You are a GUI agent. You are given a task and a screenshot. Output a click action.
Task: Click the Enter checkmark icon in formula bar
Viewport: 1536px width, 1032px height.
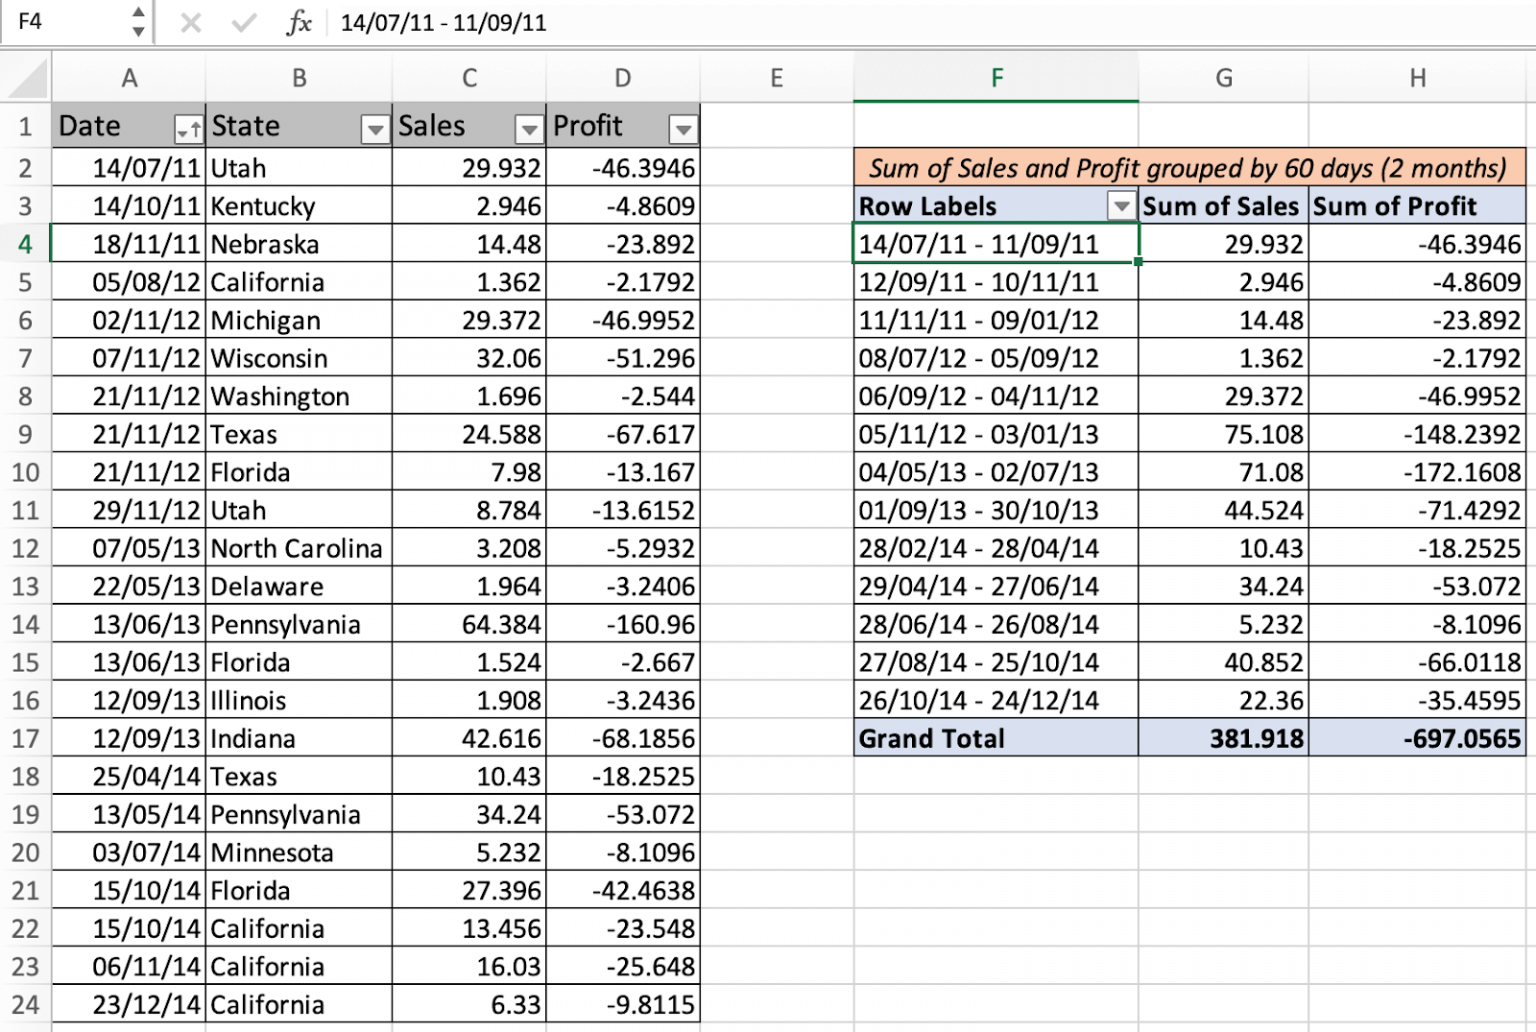245,22
